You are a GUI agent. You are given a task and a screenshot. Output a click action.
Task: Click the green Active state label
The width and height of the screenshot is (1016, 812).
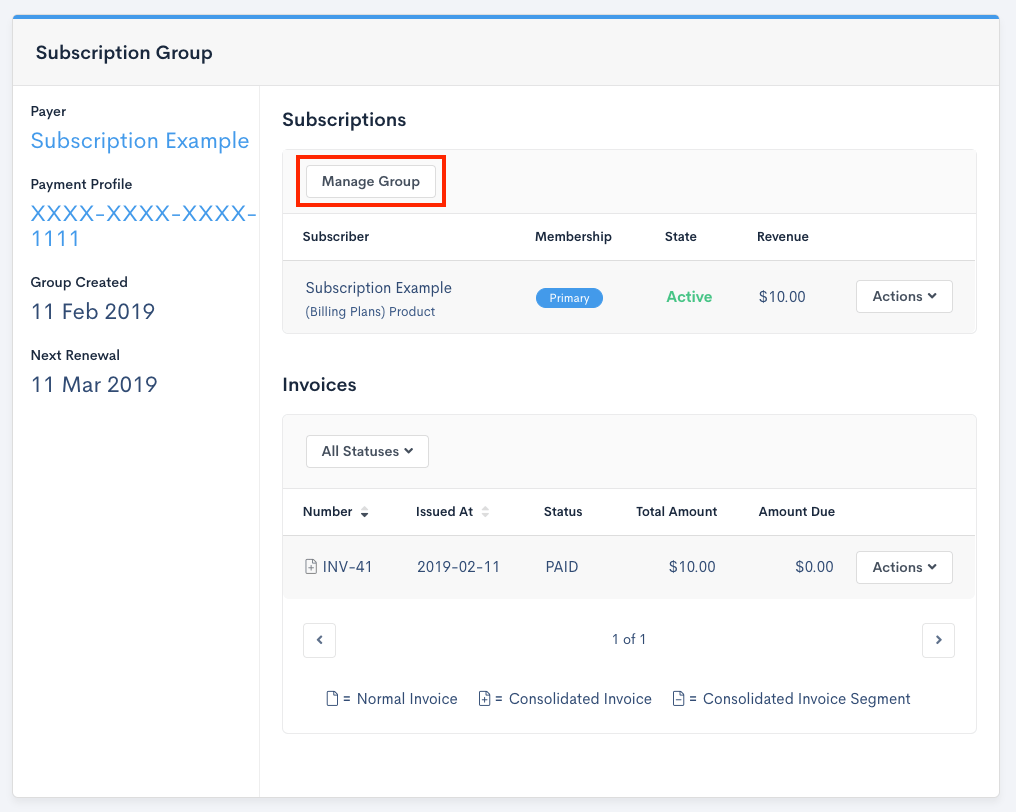(x=689, y=297)
